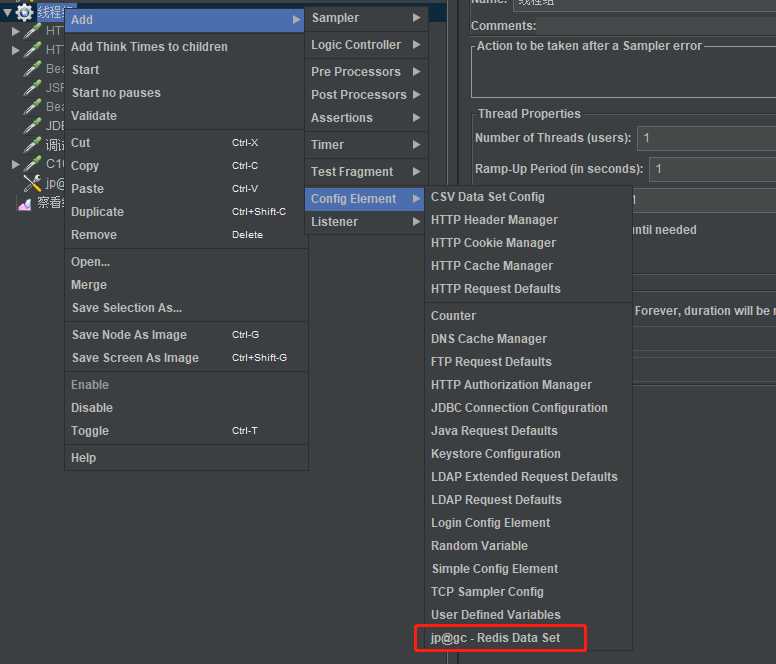The height and width of the screenshot is (664, 776).
Task: Add HTTP Authorization Manager
Action: coord(529,385)
